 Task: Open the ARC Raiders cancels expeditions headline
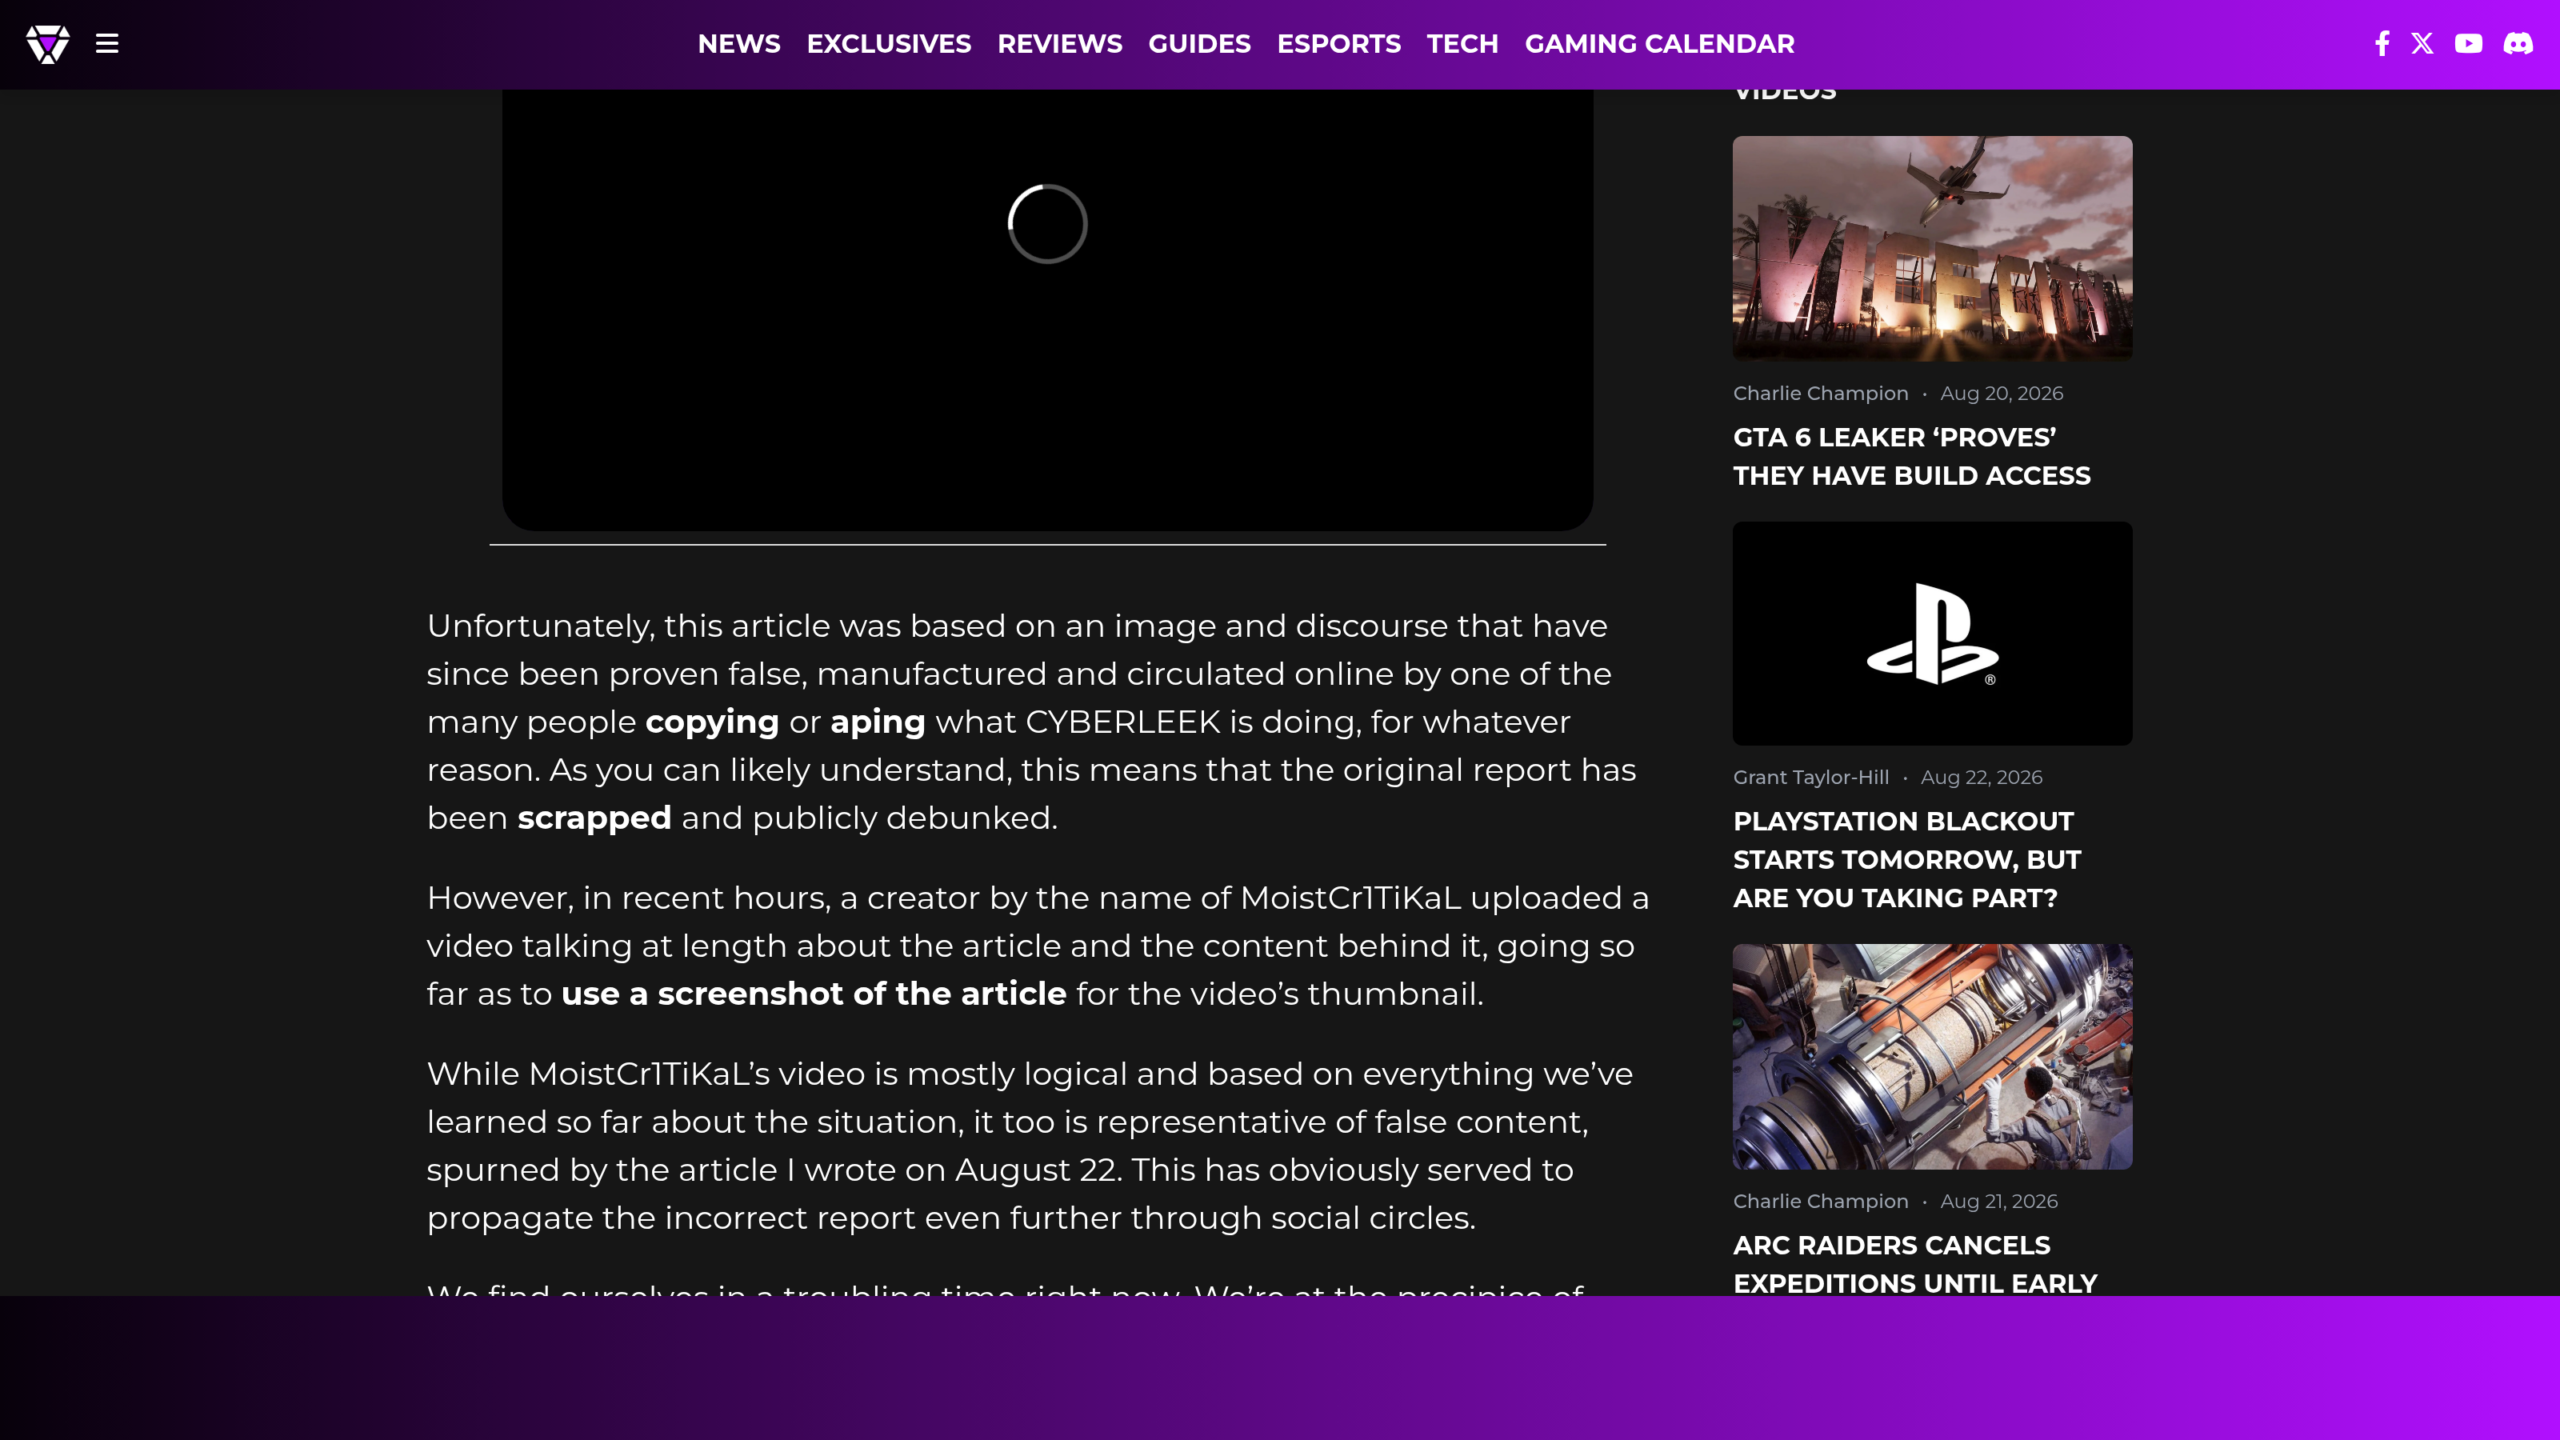[x=1915, y=1264]
